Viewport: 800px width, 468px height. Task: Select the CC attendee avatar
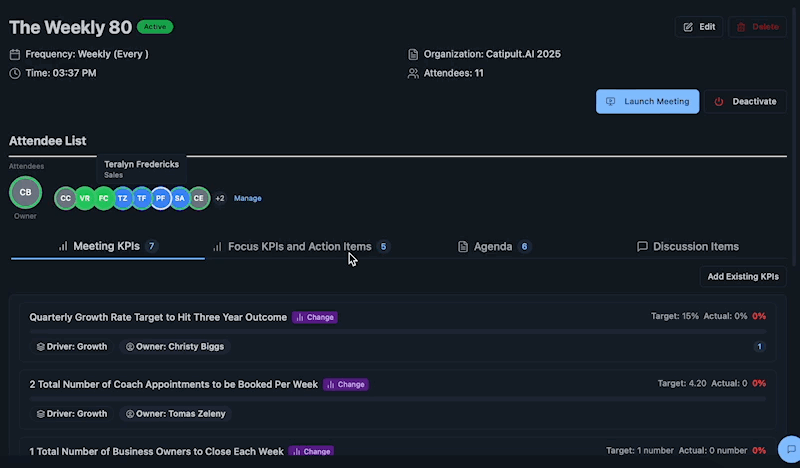[x=65, y=198]
